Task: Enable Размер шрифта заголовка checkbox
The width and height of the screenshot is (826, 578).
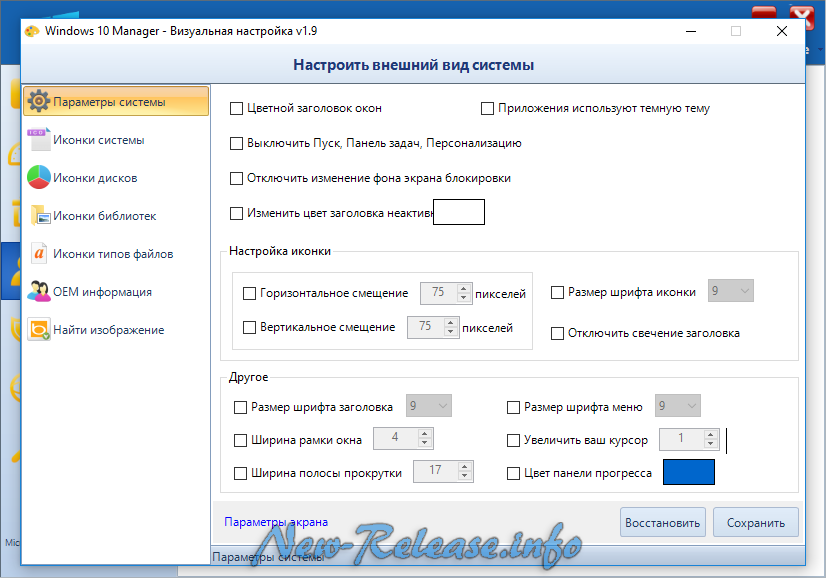Action: pyautogui.click(x=240, y=407)
